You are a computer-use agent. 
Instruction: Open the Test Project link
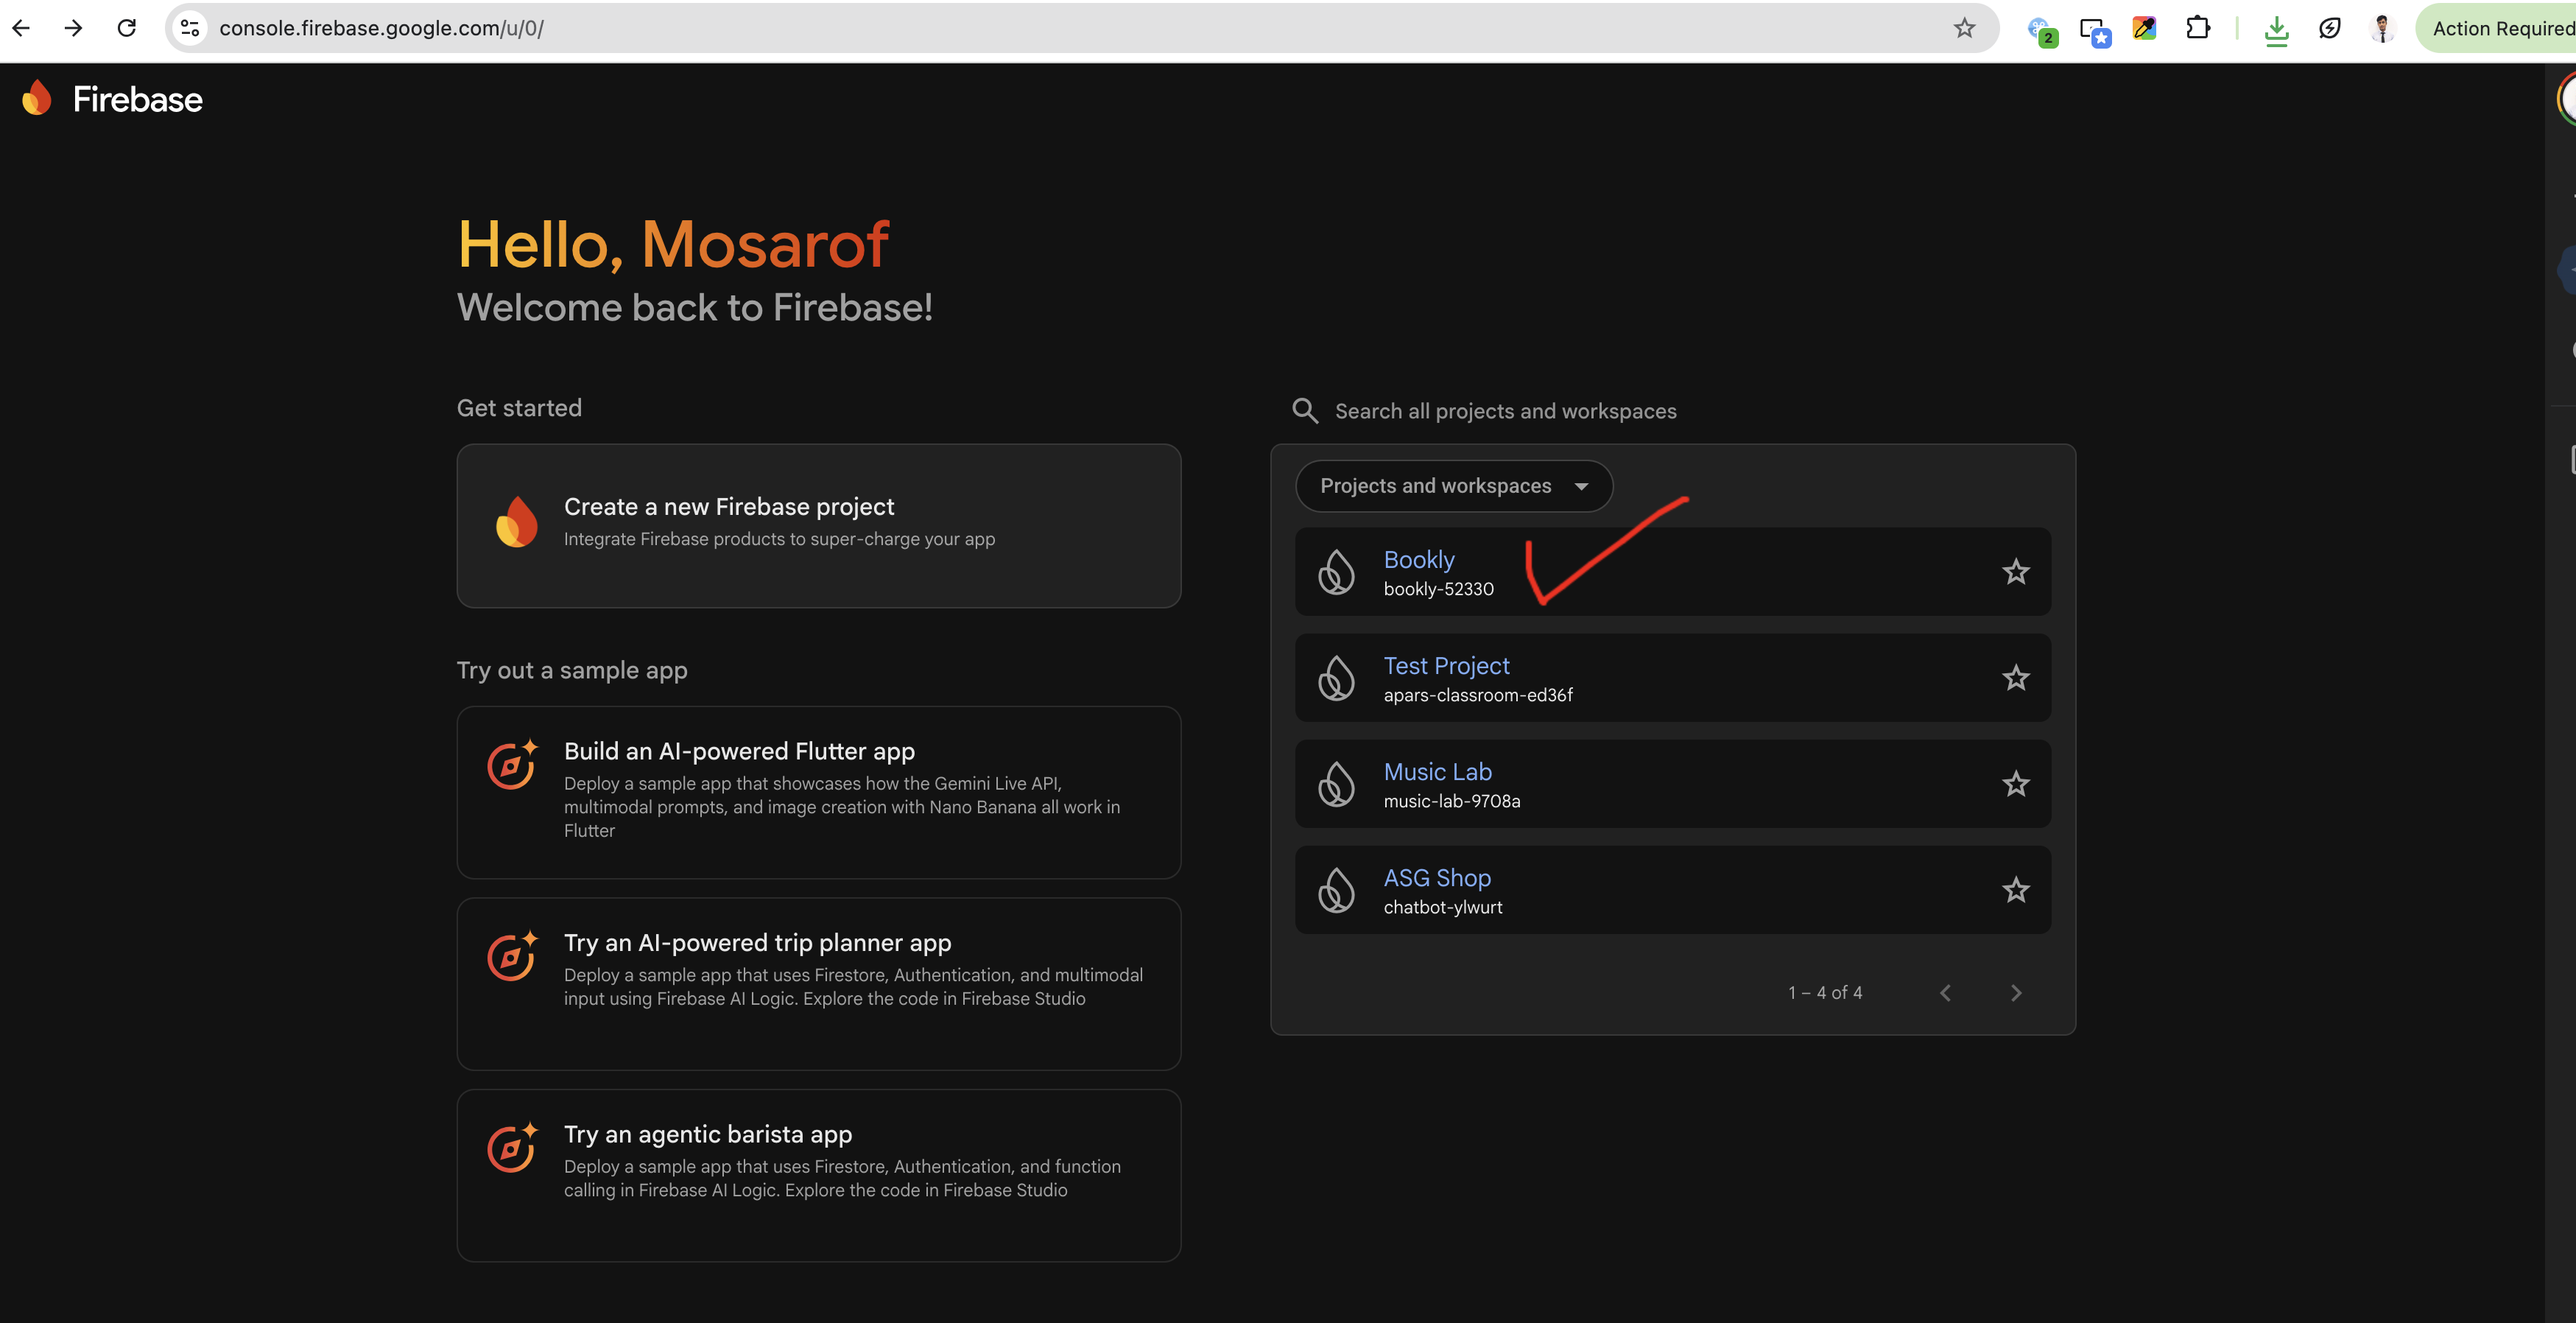(x=1446, y=665)
